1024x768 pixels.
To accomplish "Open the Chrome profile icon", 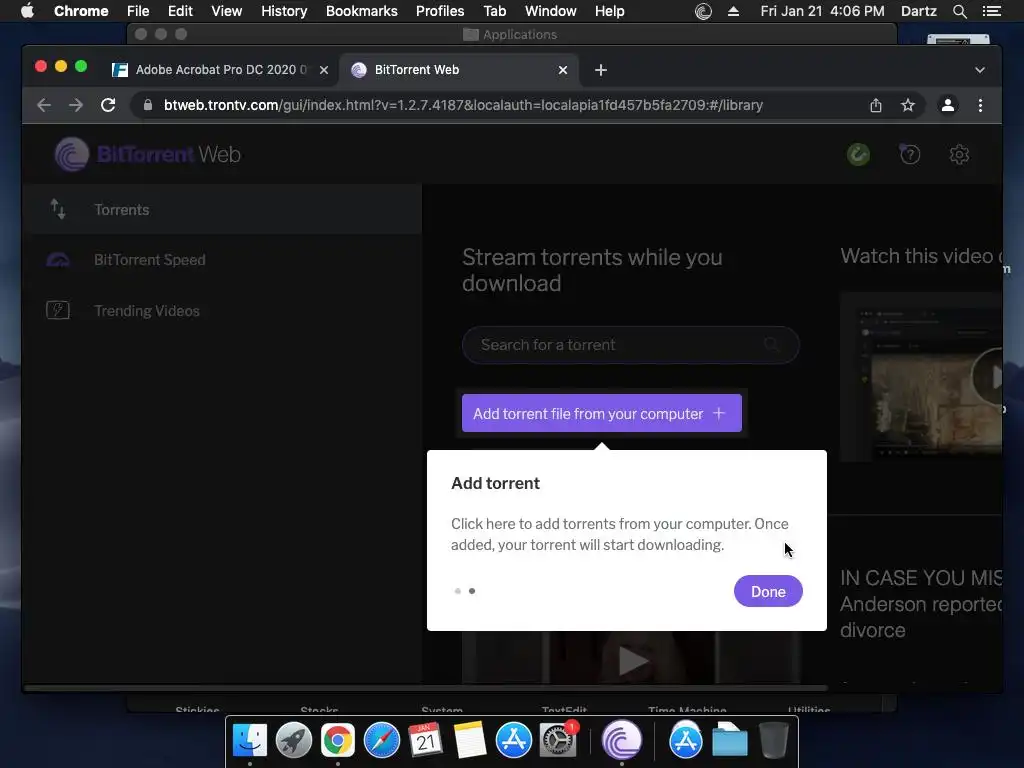I will [948, 105].
